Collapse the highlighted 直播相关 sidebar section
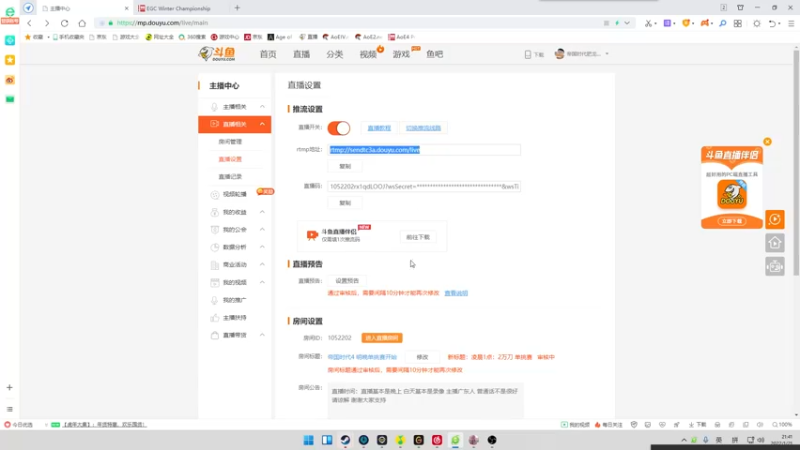 262,124
